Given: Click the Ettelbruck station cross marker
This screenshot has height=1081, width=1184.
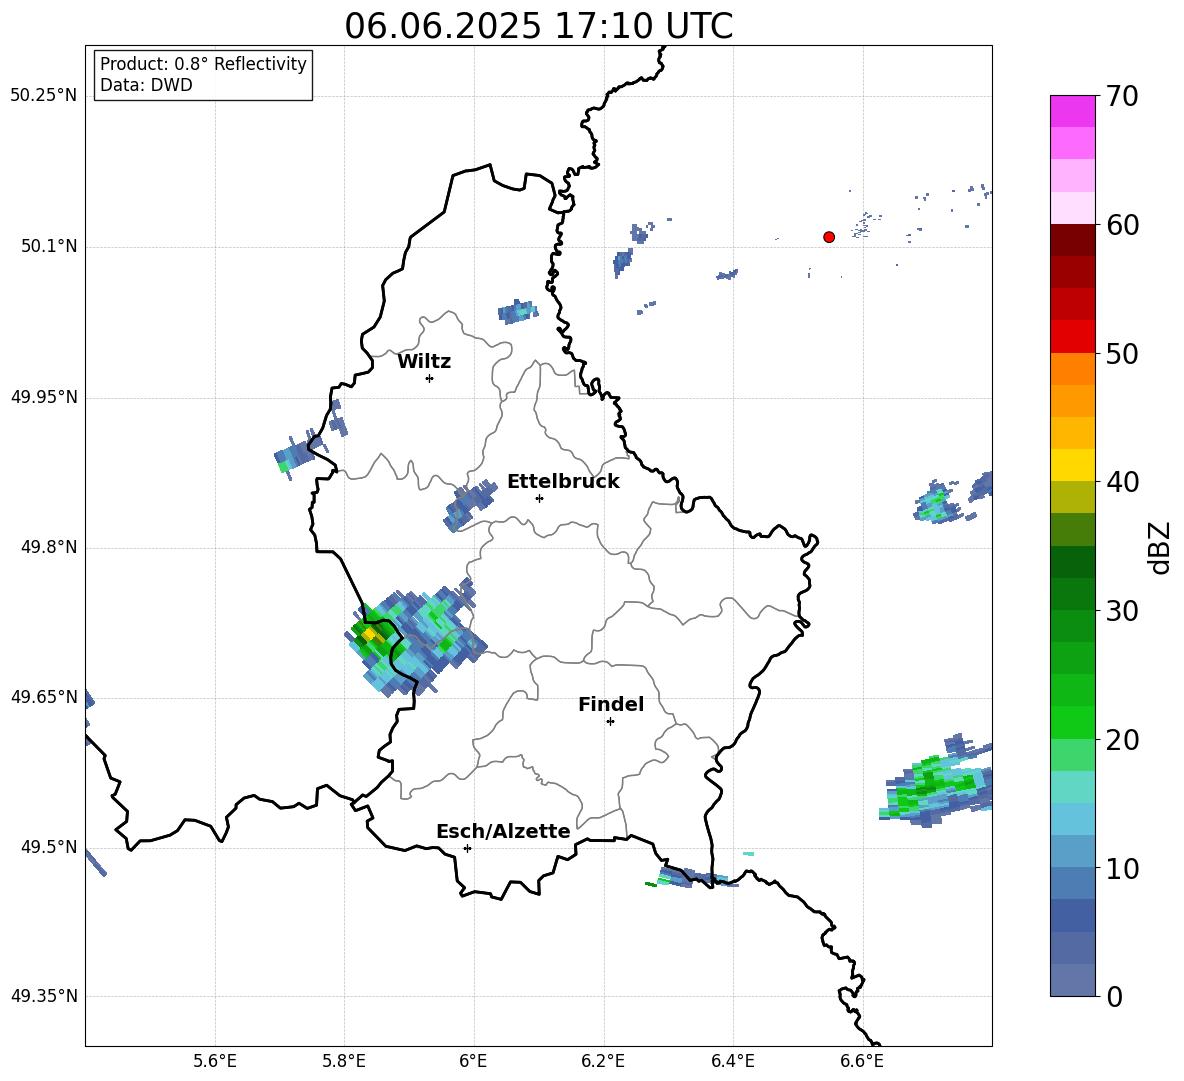Looking at the screenshot, I should point(539,498).
